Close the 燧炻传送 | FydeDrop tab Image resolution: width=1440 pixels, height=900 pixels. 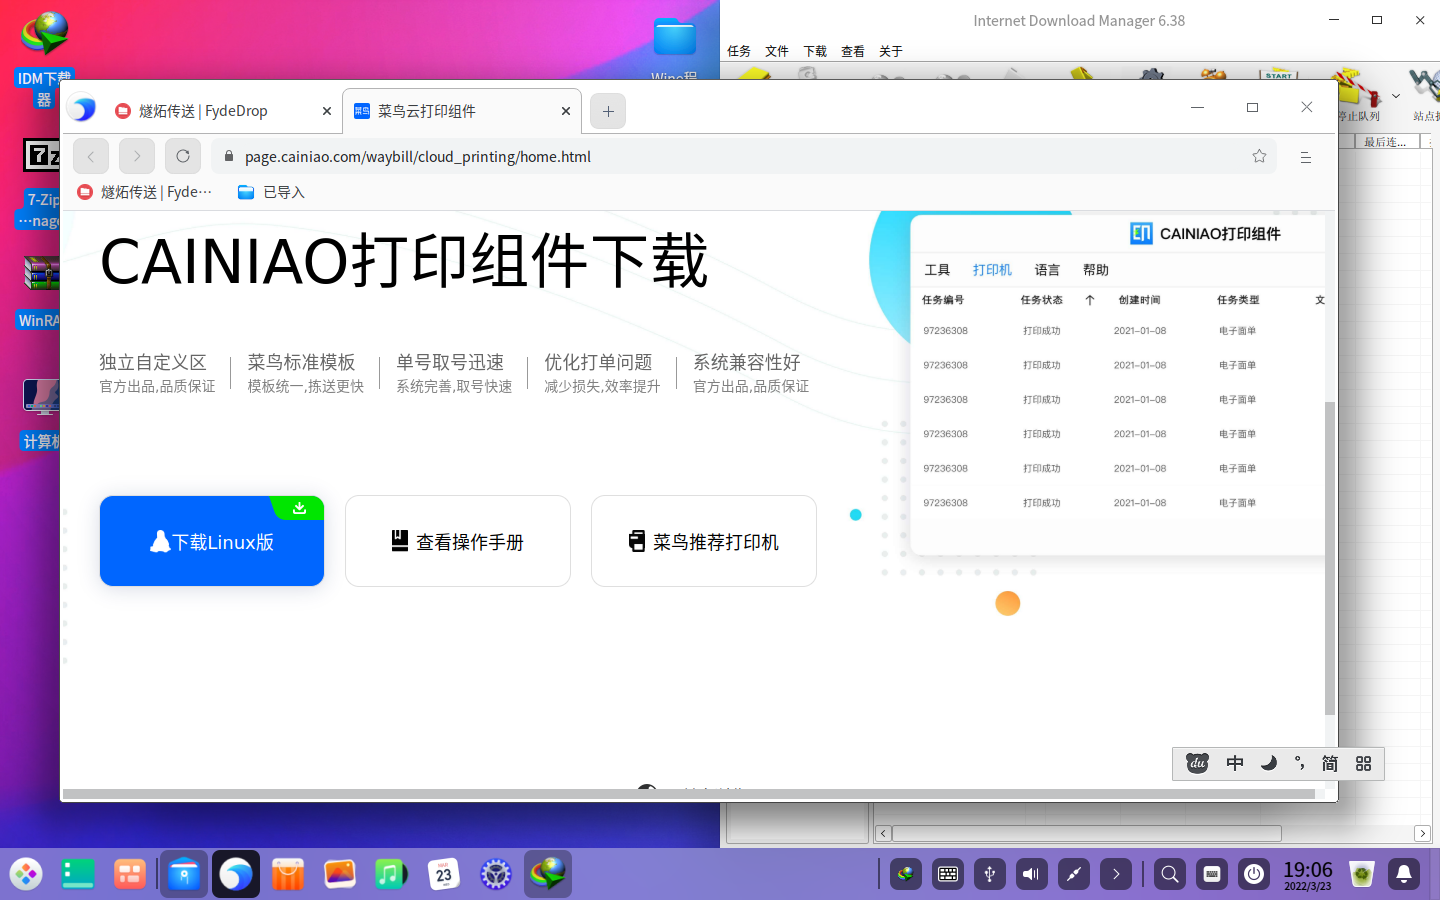[x=326, y=111]
